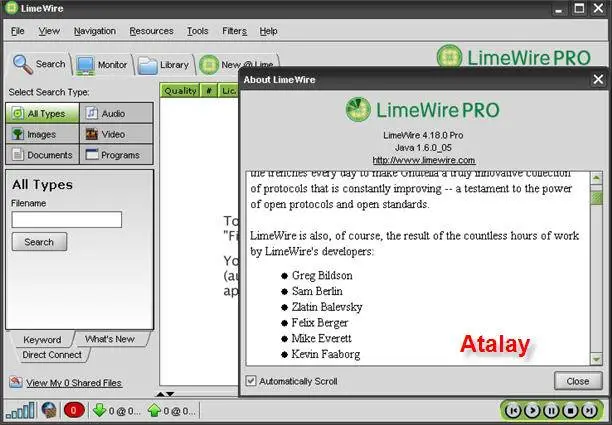Open the File menu
Image resolution: width=612 pixels, height=425 pixels.
18,31
